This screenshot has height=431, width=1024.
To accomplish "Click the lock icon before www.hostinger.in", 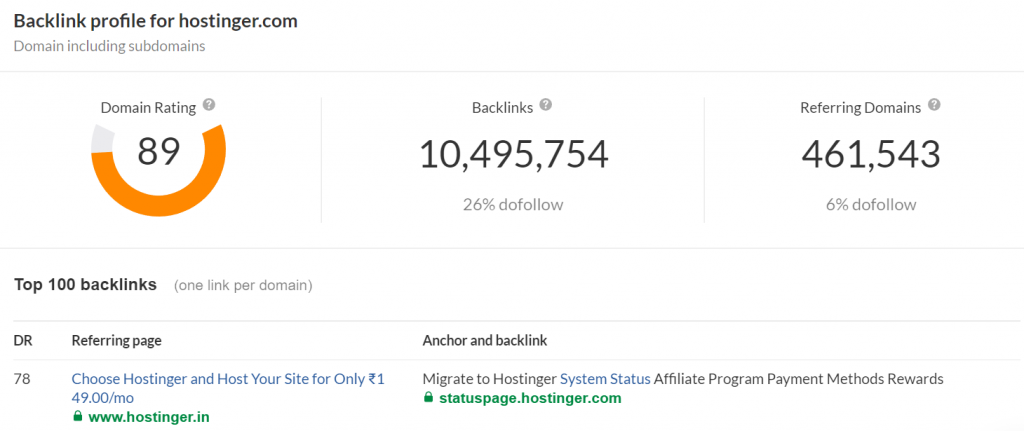I will [78, 416].
